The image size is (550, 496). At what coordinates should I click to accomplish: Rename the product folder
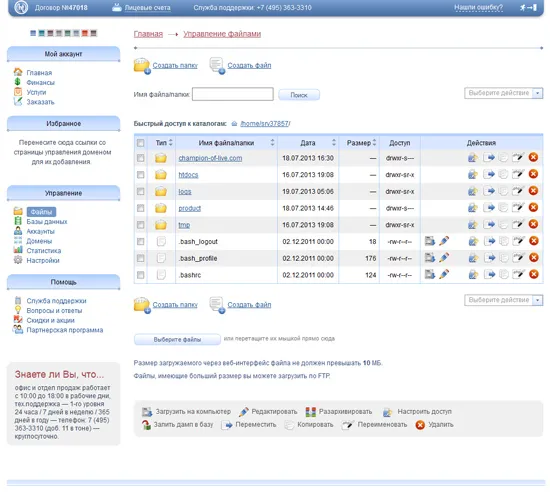pos(518,208)
